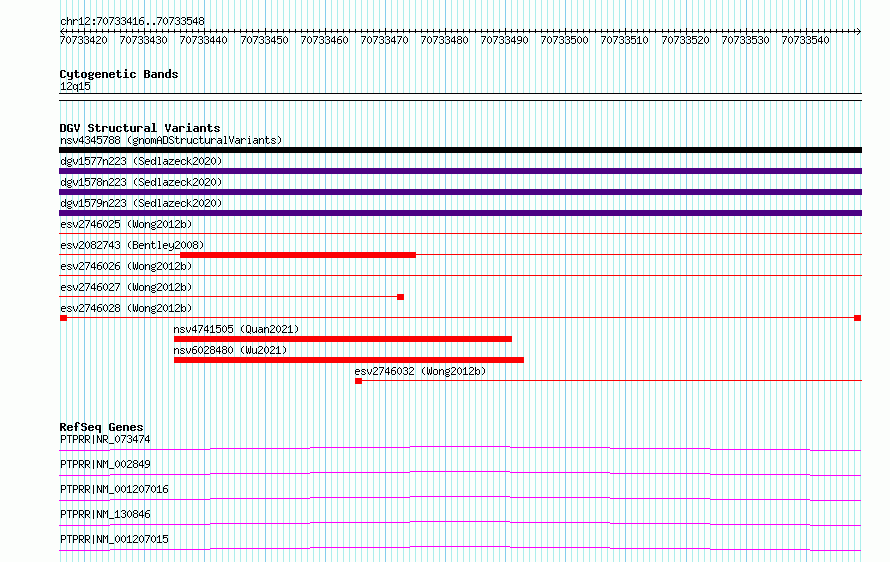Select dgv1579n223 Sedlazeck2020 label

[x=141, y=203]
